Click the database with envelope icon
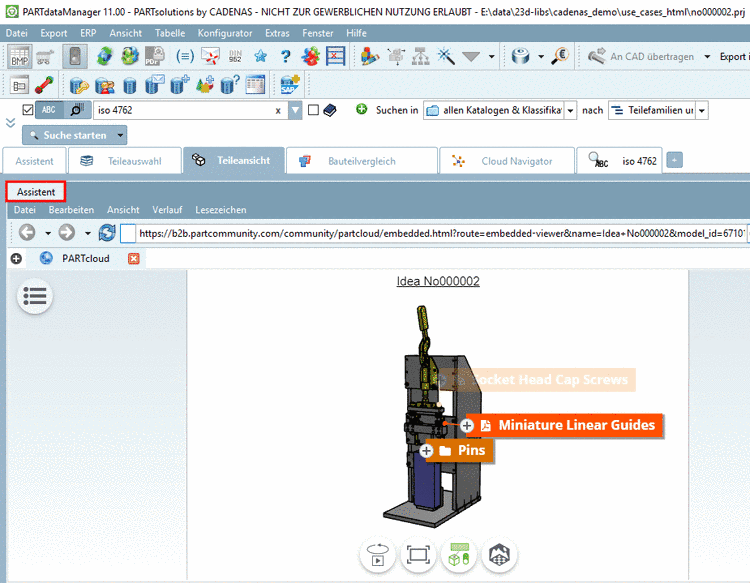This screenshot has width=750, height=583. [x=154, y=85]
